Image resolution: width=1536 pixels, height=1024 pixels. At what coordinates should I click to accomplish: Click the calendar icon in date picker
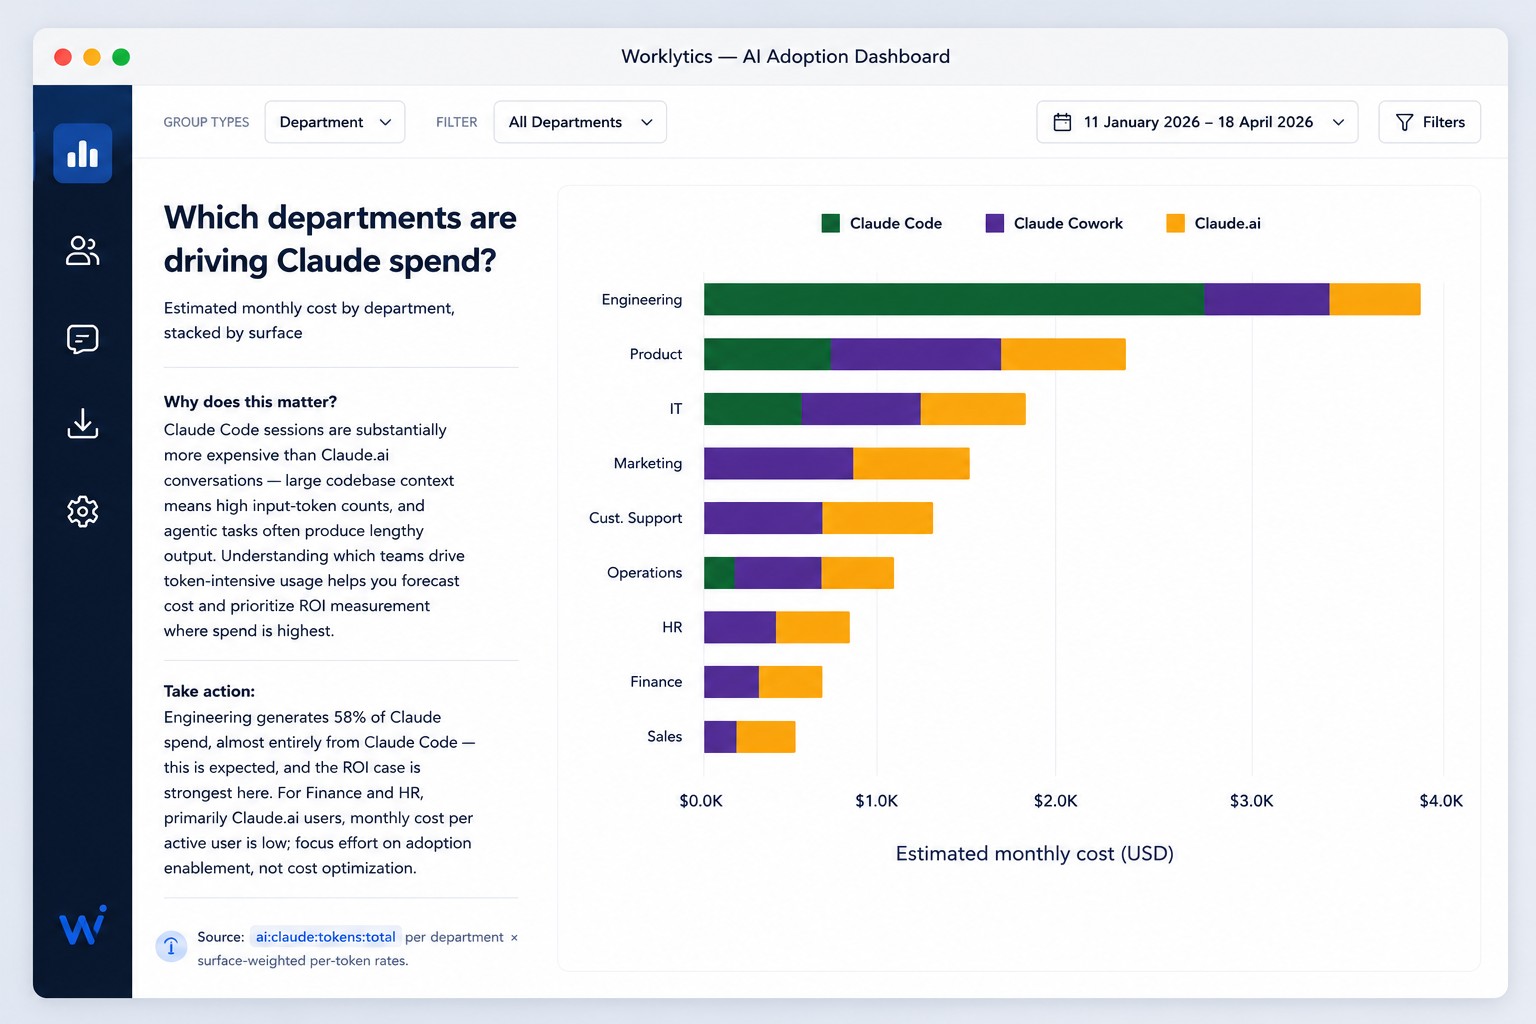point(1062,122)
